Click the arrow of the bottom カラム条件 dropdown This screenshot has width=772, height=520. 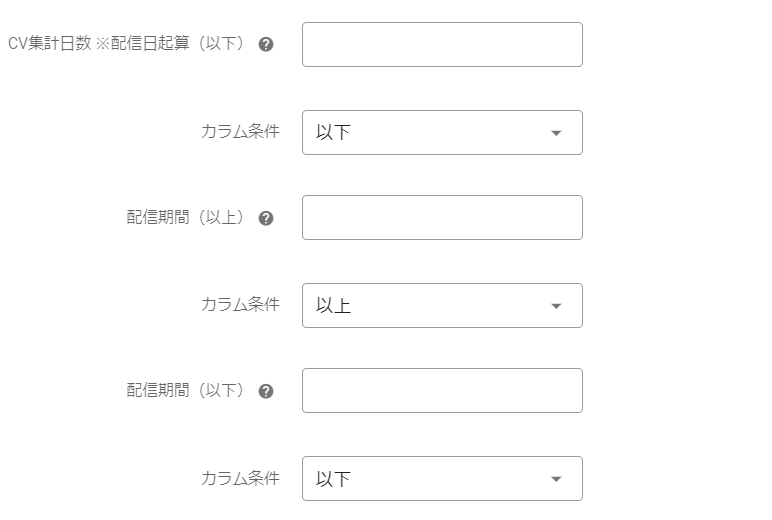pyautogui.click(x=557, y=479)
